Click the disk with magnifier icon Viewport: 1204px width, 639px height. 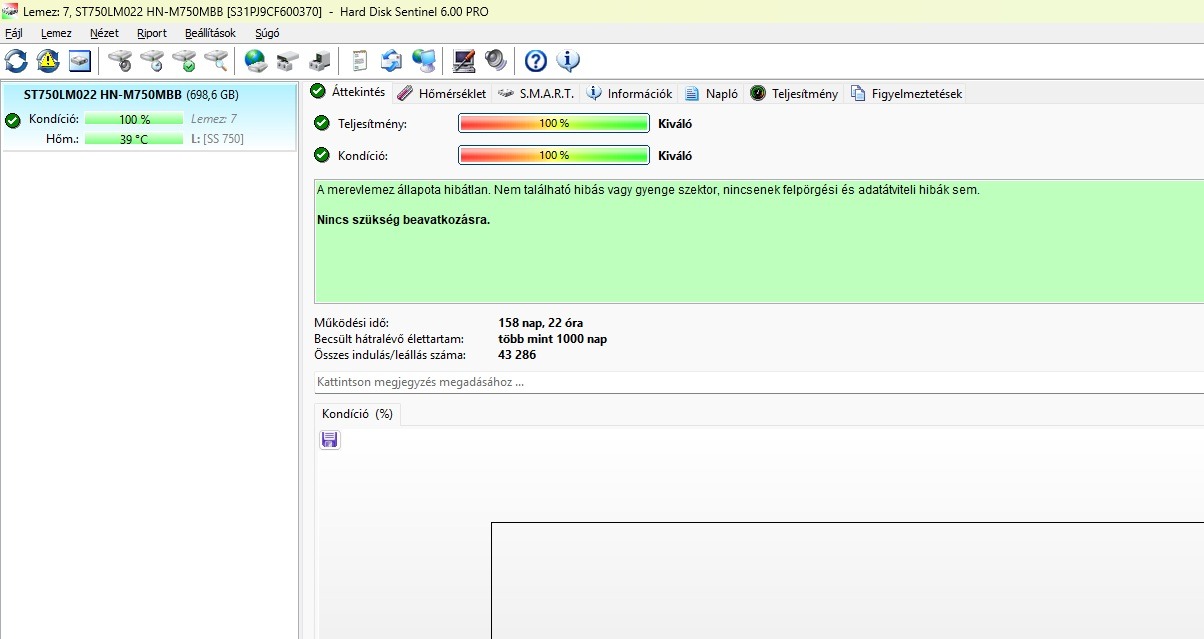pyautogui.click(x=216, y=61)
